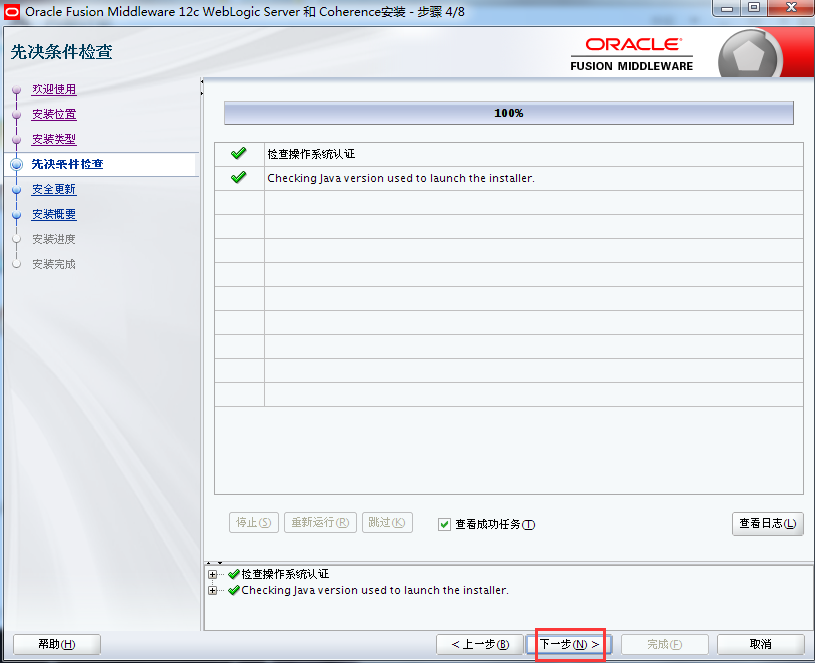This screenshot has height=663, width=815.
Task: Jump to the 安全更新 step
Action: tap(54, 189)
